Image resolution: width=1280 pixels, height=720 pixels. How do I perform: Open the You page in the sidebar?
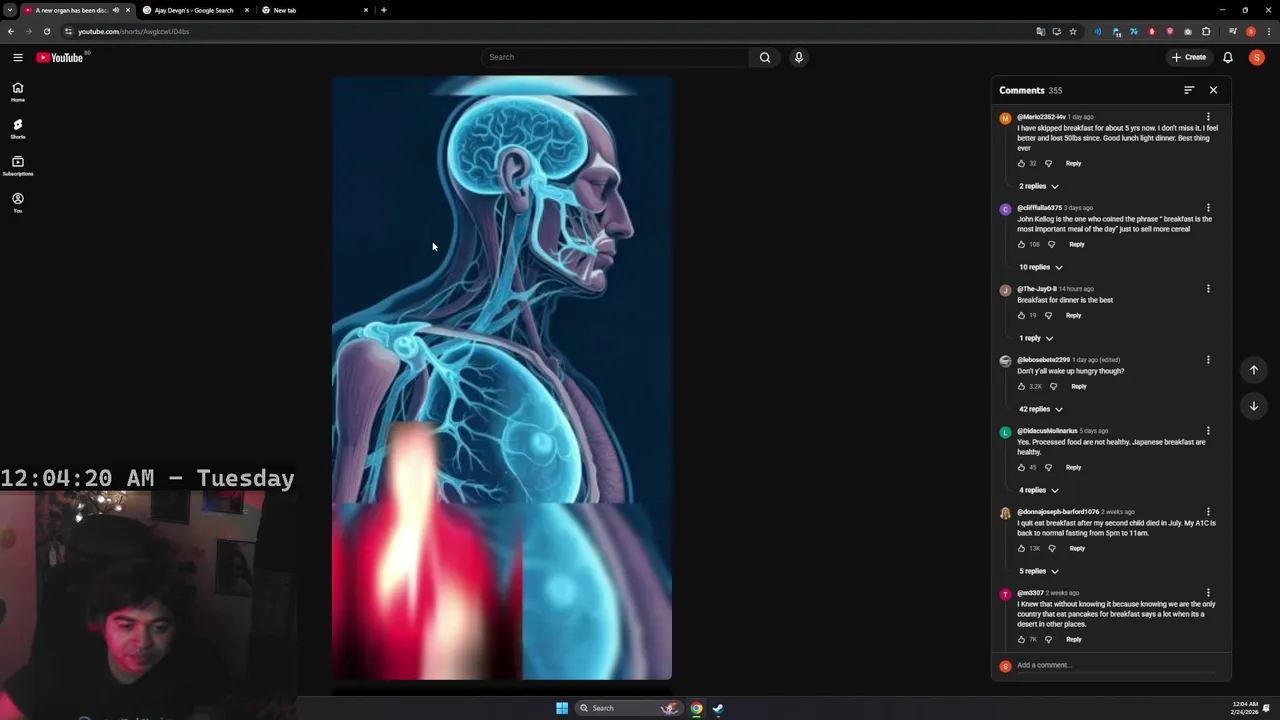coord(17,203)
